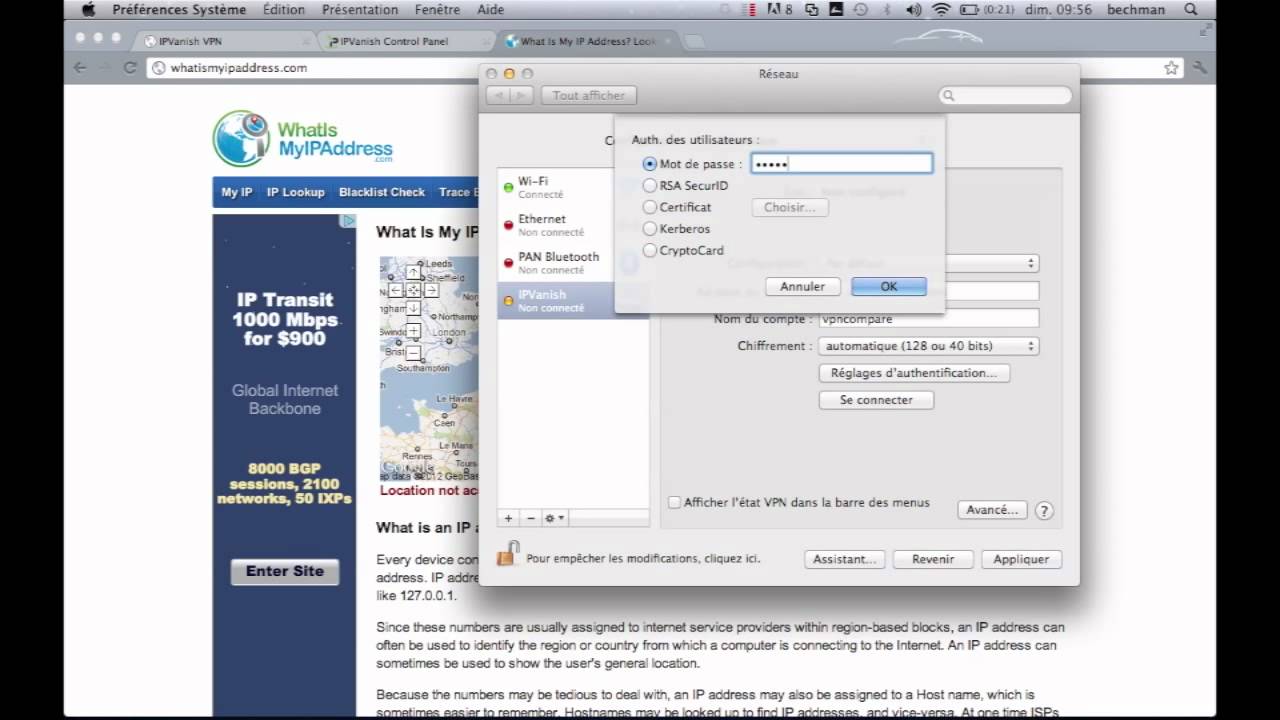Click the password input field
This screenshot has width=1280, height=720.
tap(842, 164)
